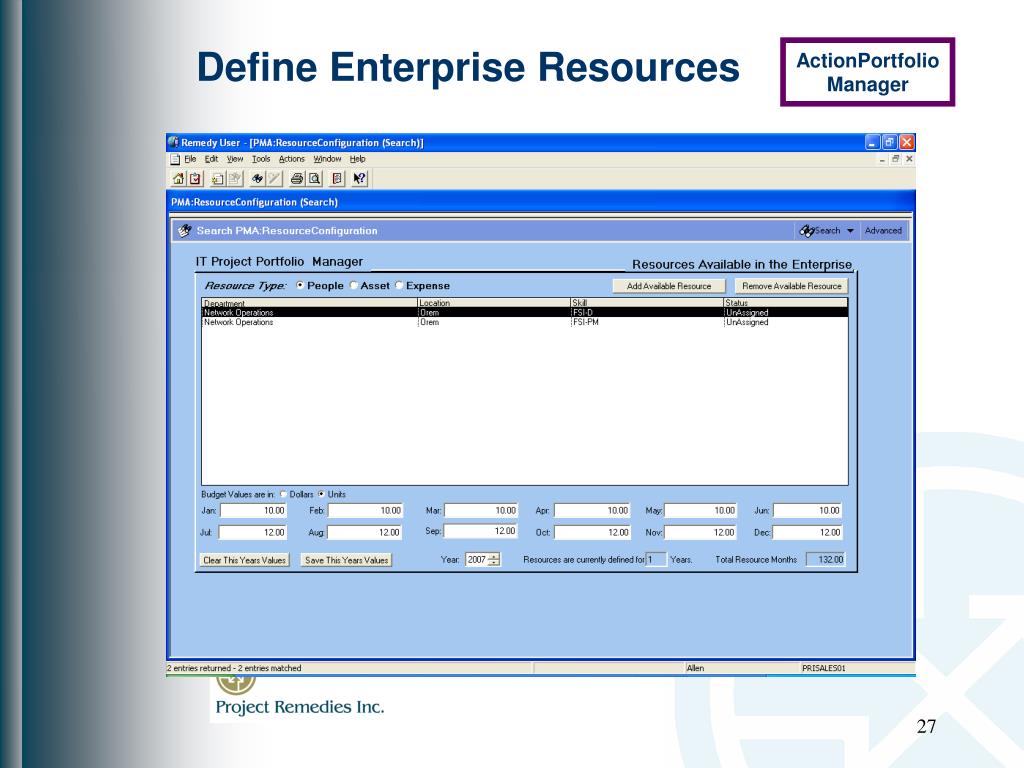Select the Asset resource type
1024x768 pixels.
pyautogui.click(x=354, y=285)
